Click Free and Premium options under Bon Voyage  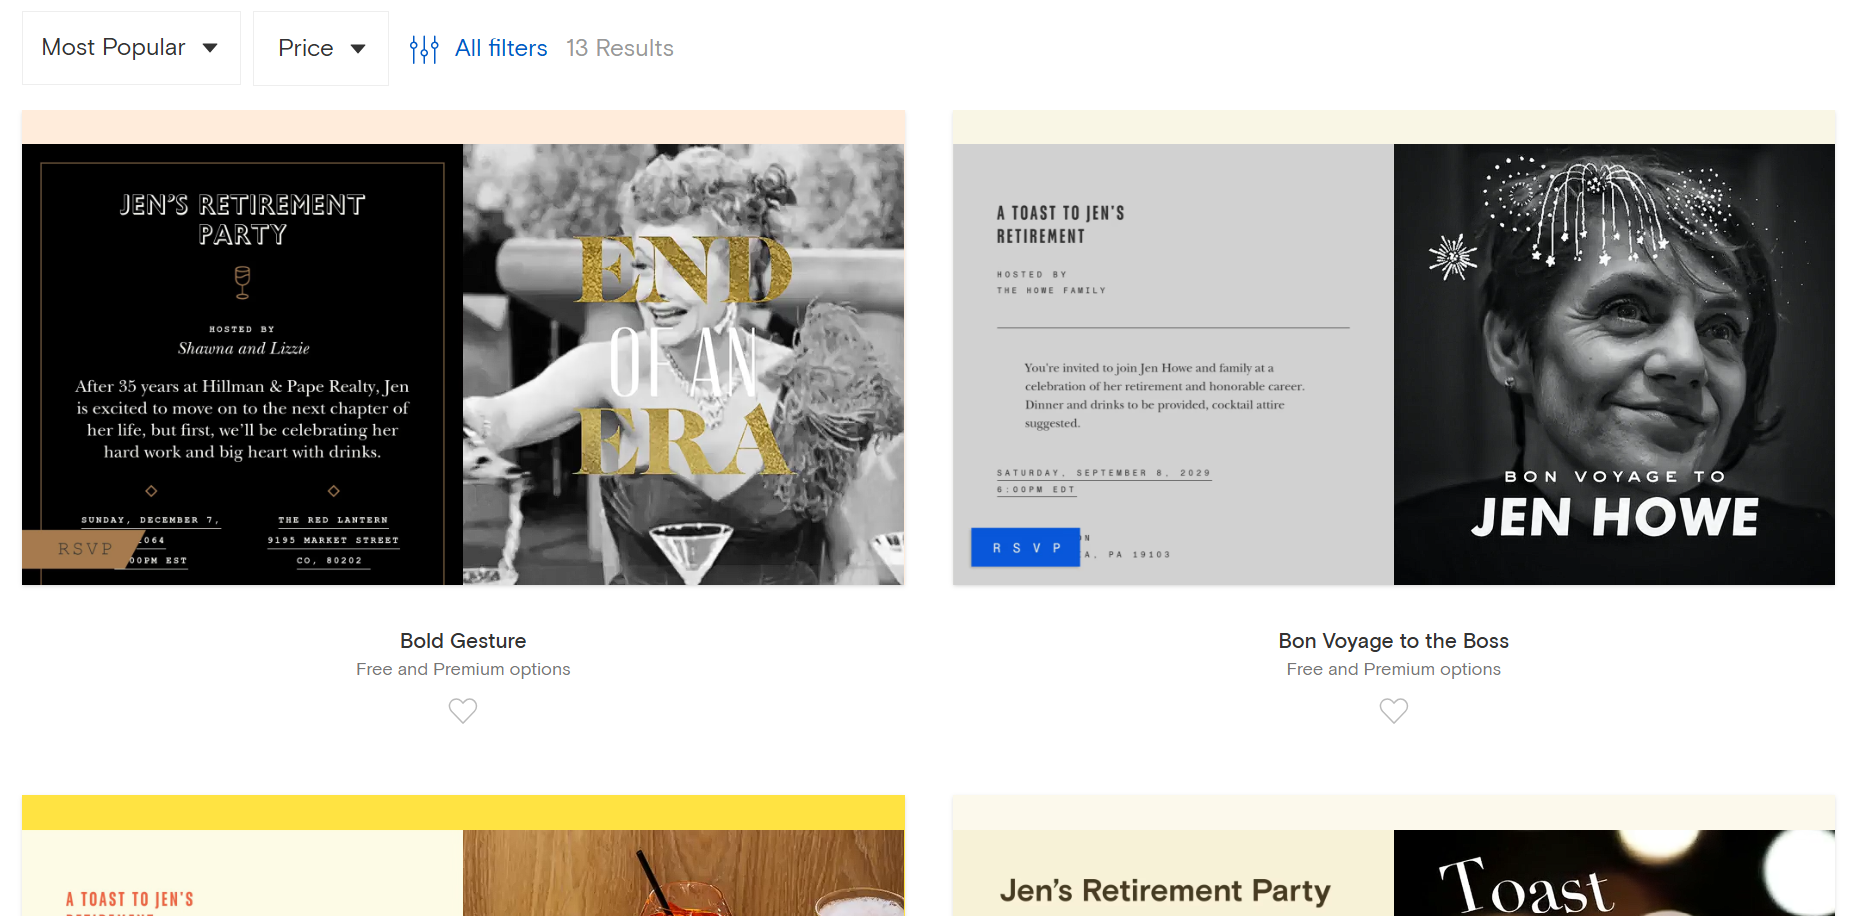pyautogui.click(x=1393, y=669)
